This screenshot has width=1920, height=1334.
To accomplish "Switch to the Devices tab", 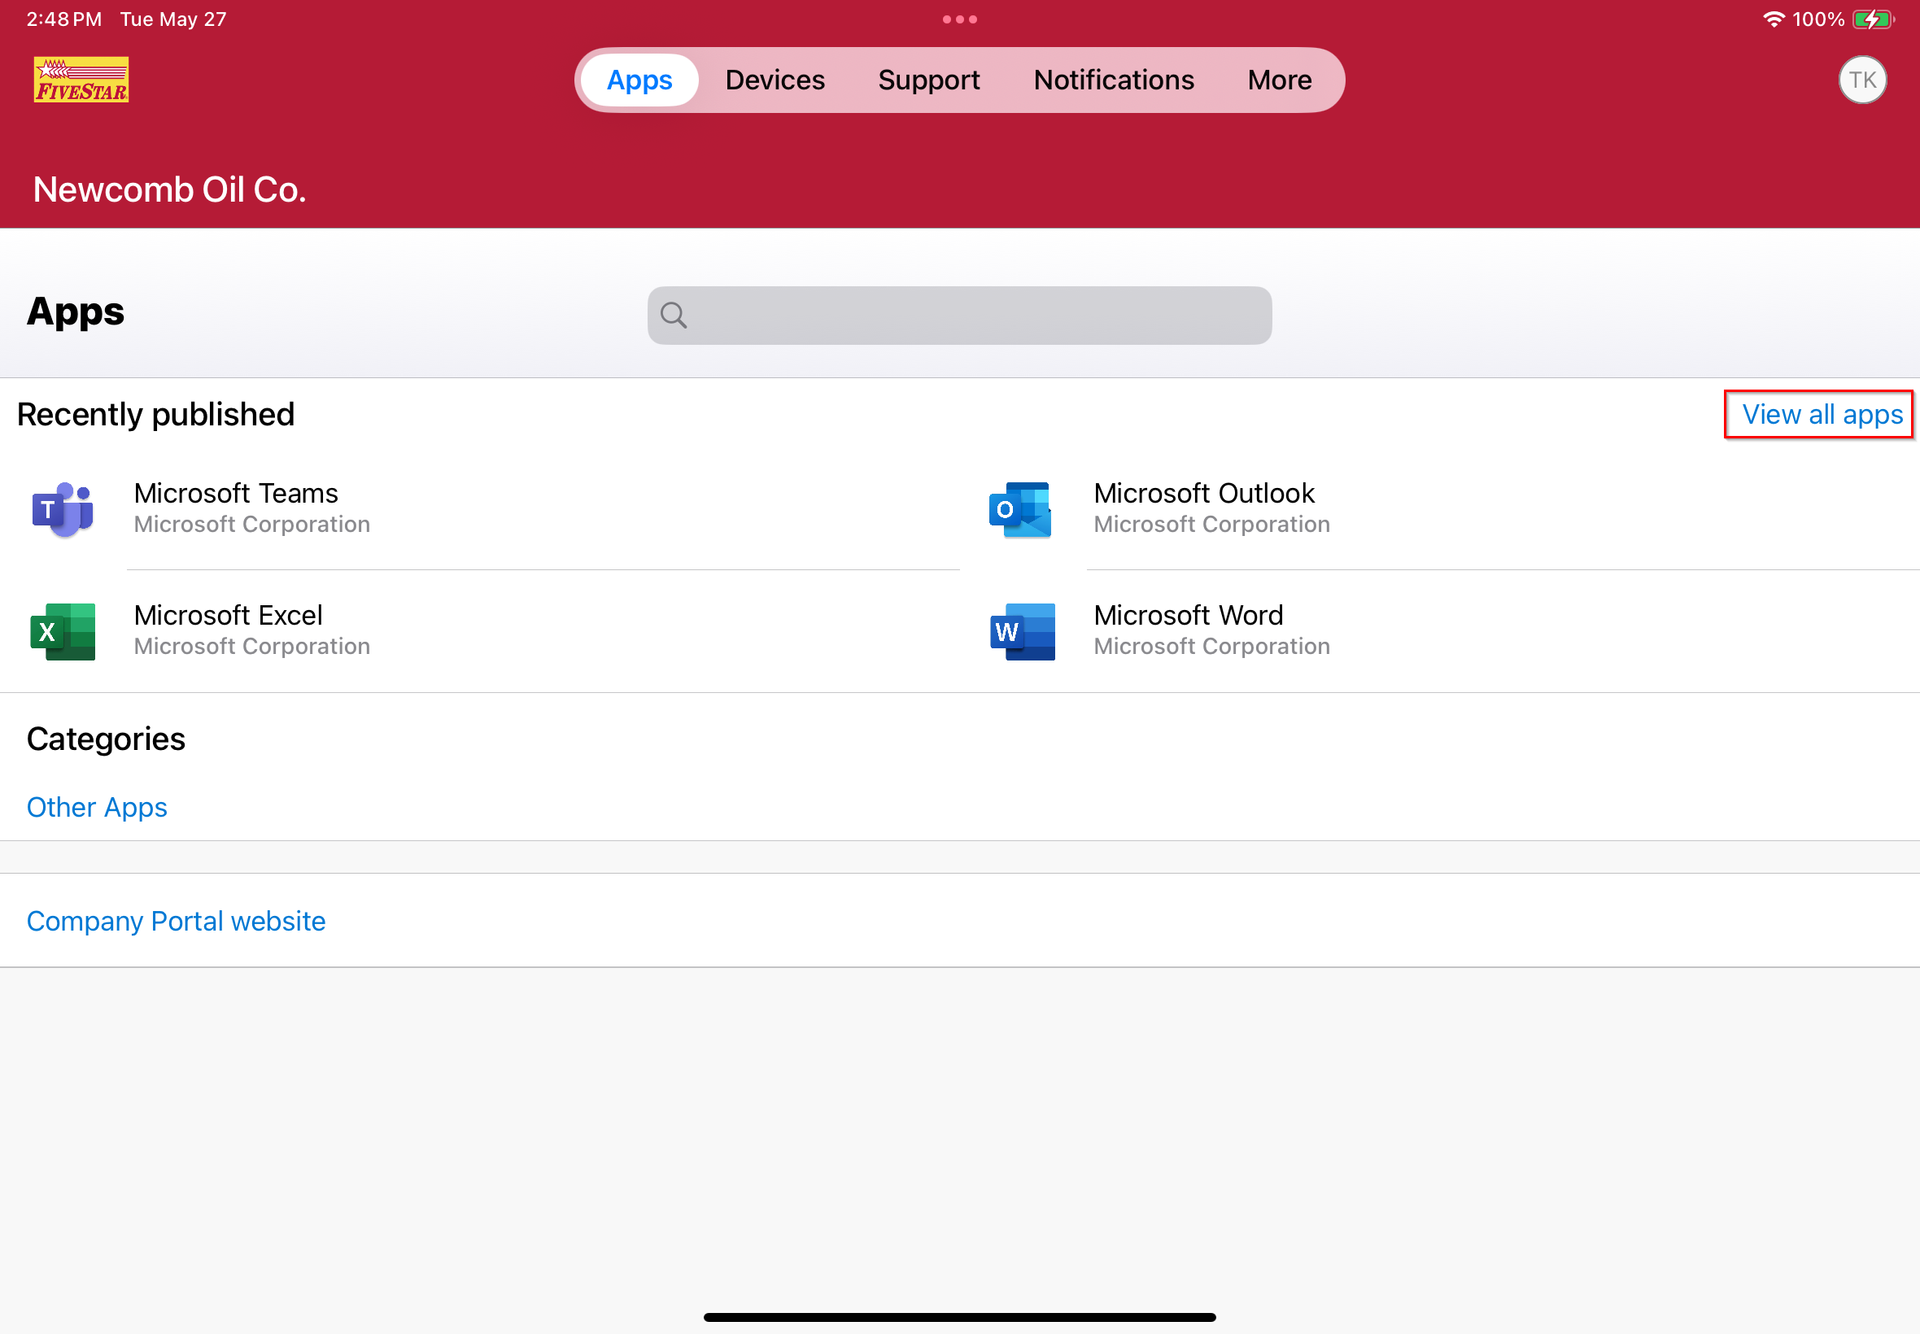I will pos(775,80).
